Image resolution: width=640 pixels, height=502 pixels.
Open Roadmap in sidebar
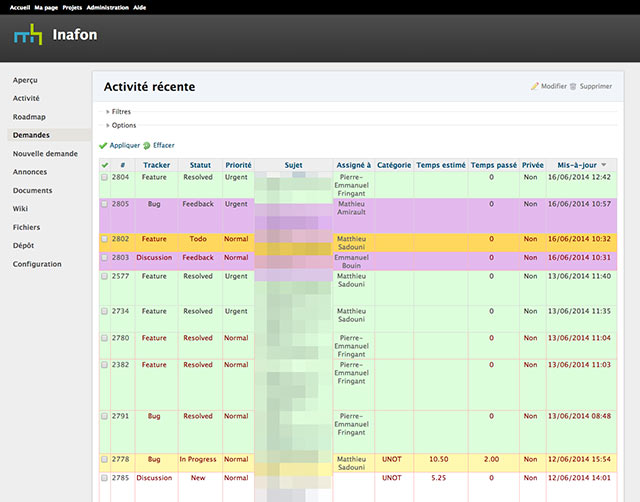[x=29, y=117]
